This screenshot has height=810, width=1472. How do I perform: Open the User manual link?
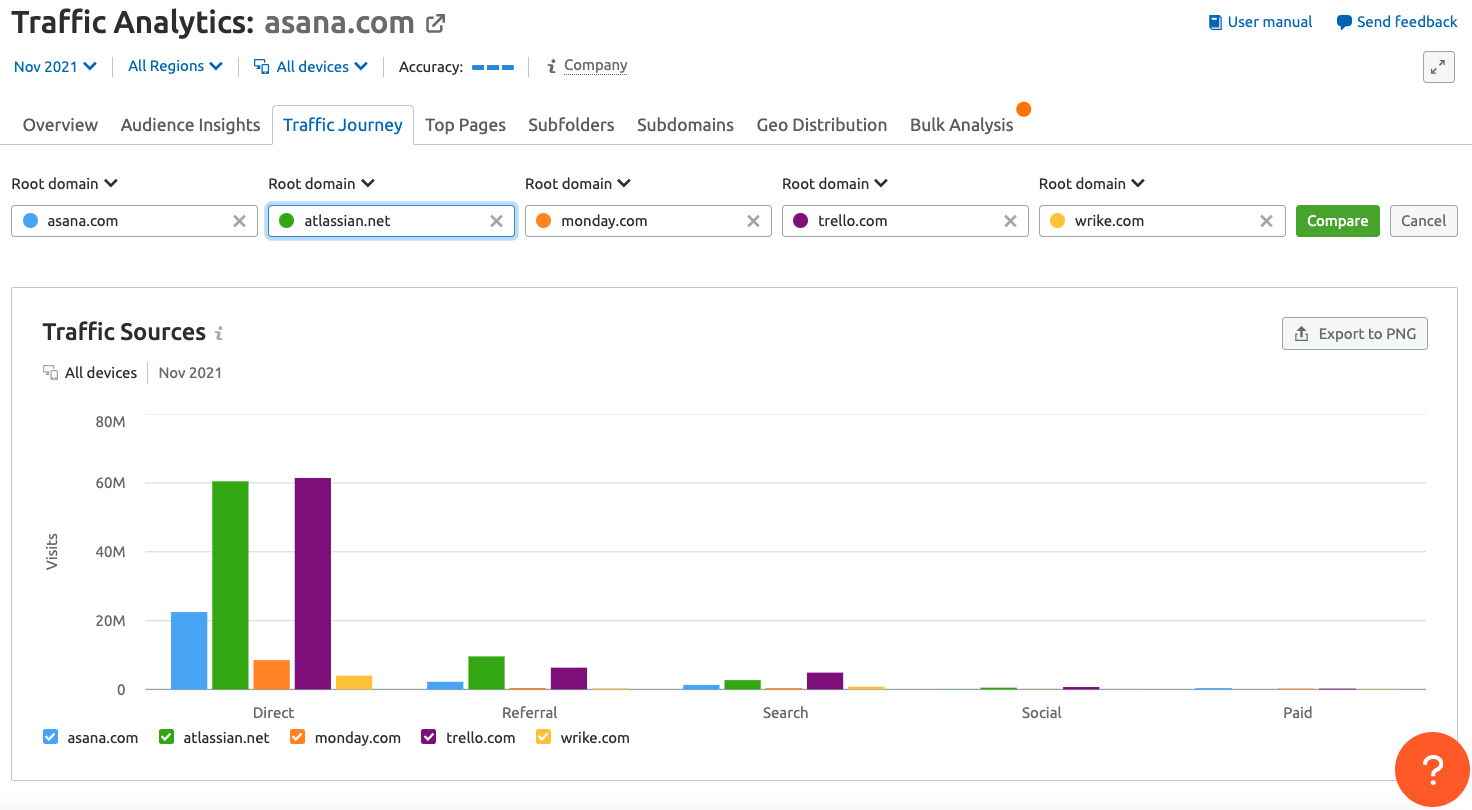click(1260, 22)
